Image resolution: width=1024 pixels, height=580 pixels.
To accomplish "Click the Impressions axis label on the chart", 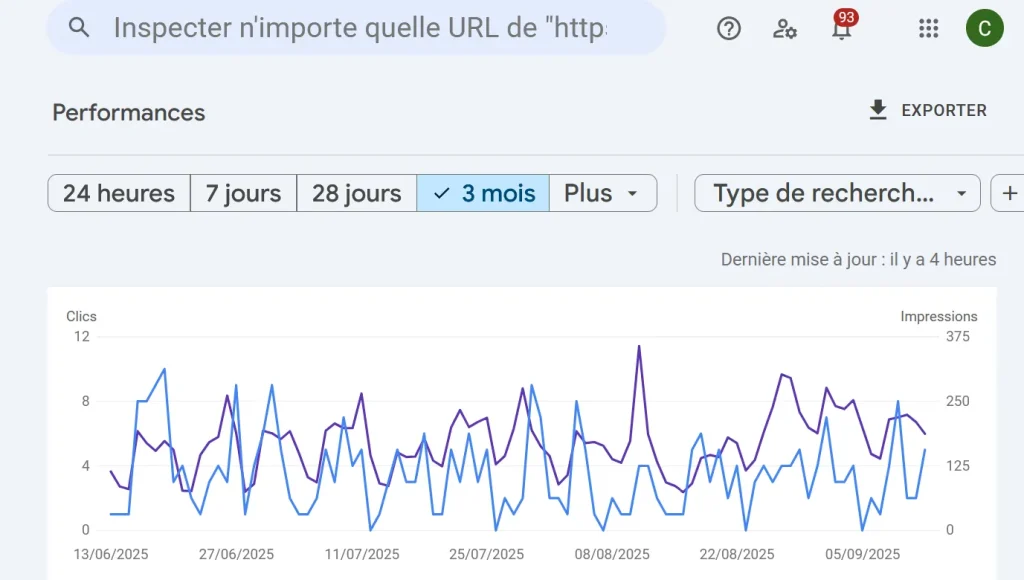I will [938, 316].
